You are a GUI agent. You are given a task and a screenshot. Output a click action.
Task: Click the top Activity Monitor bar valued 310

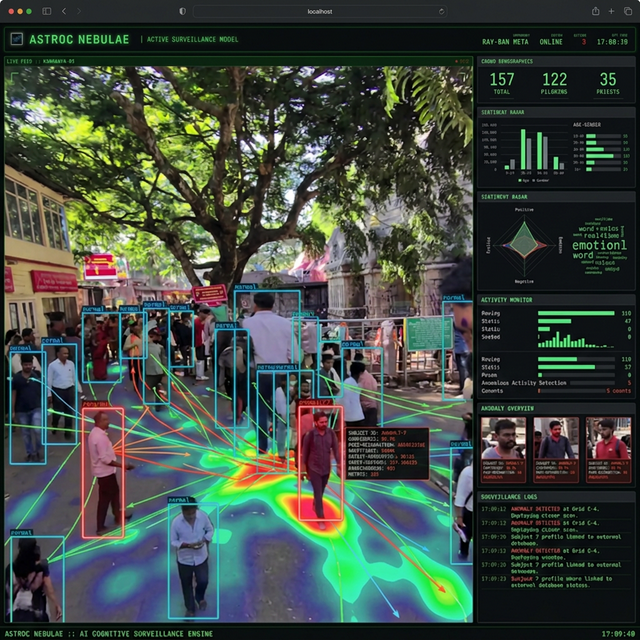(576, 313)
